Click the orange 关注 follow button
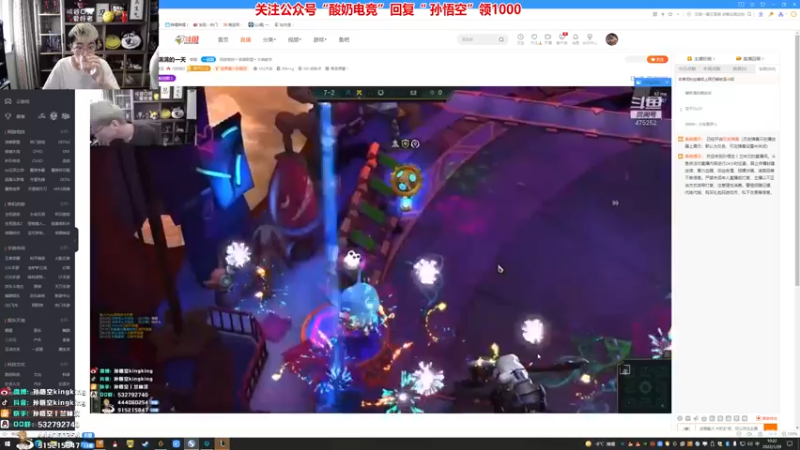 click(657, 59)
